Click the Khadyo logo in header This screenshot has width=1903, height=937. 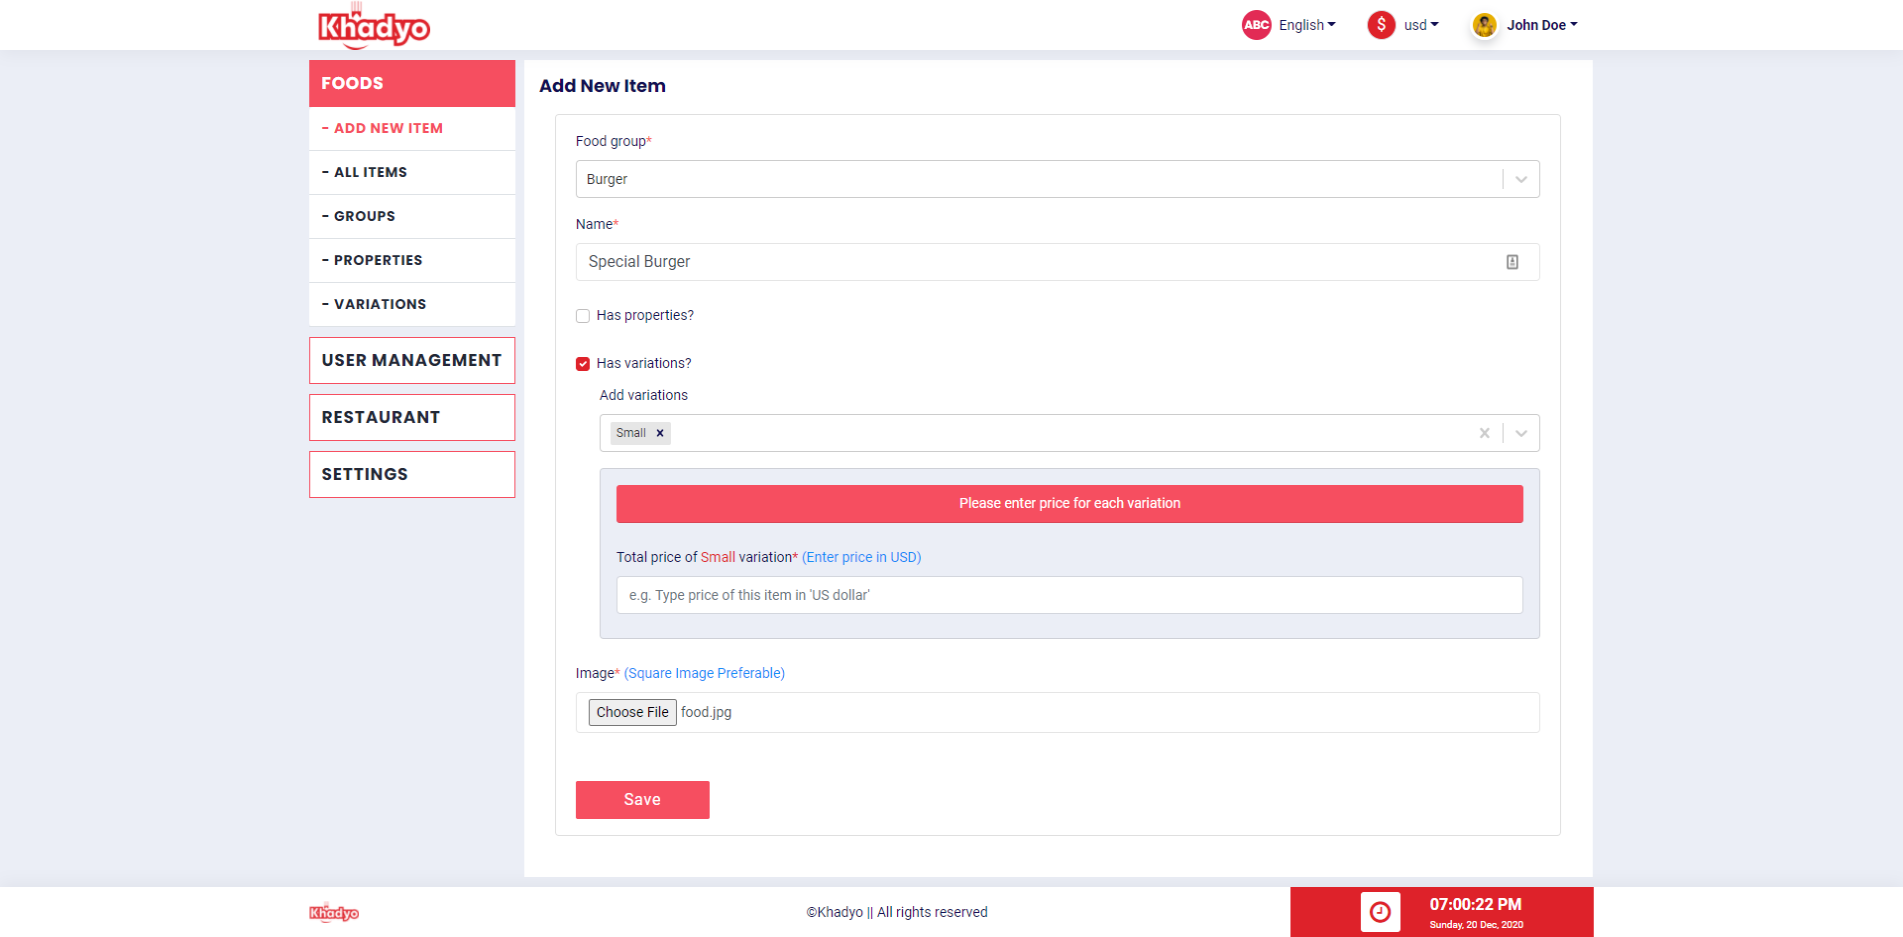pos(373,26)
